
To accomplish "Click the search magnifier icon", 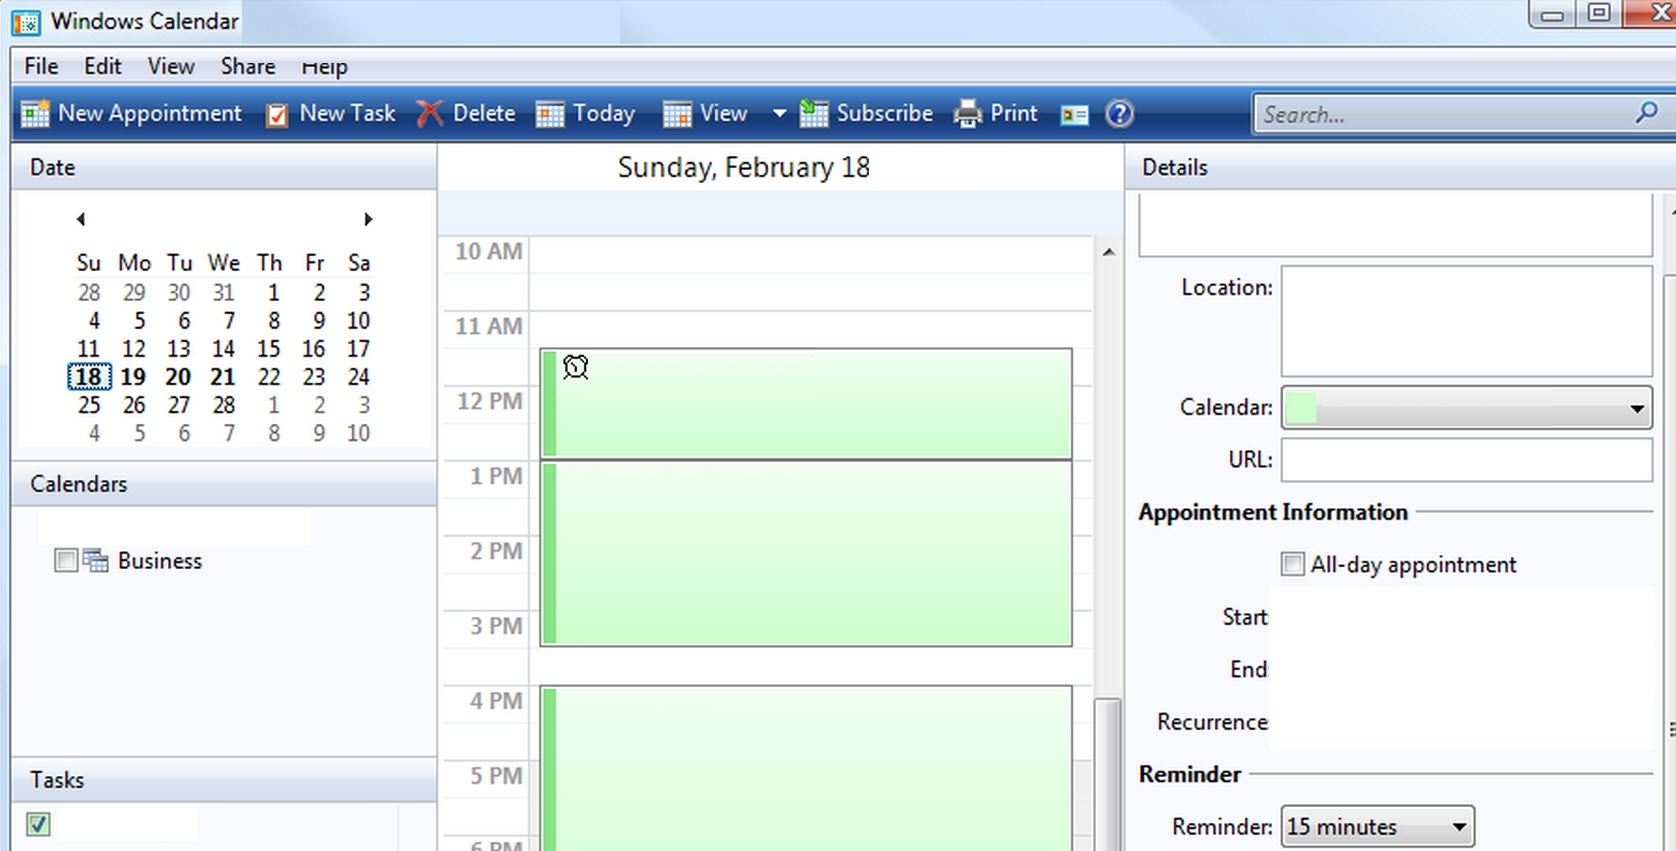I will tap(1646, 112).
